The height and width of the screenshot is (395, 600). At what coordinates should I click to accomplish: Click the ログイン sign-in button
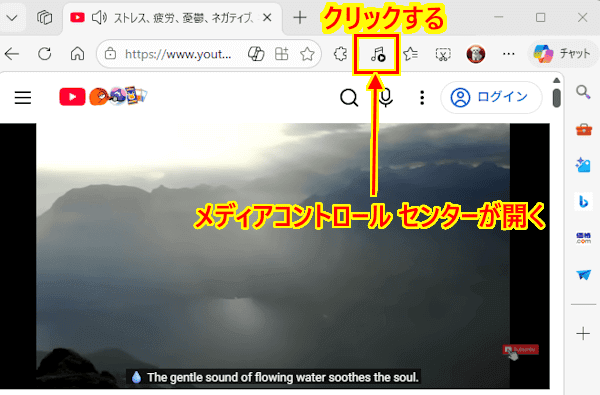point(491,97)
